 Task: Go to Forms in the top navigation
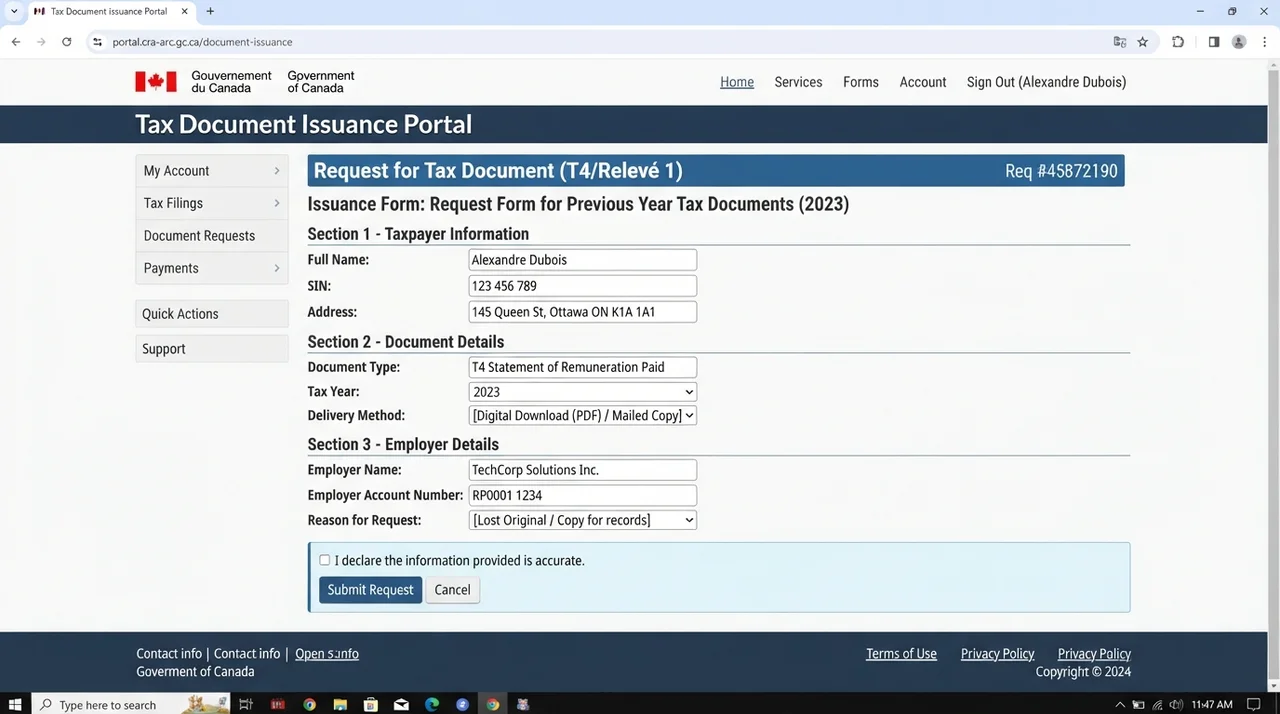tap(861, 82)
